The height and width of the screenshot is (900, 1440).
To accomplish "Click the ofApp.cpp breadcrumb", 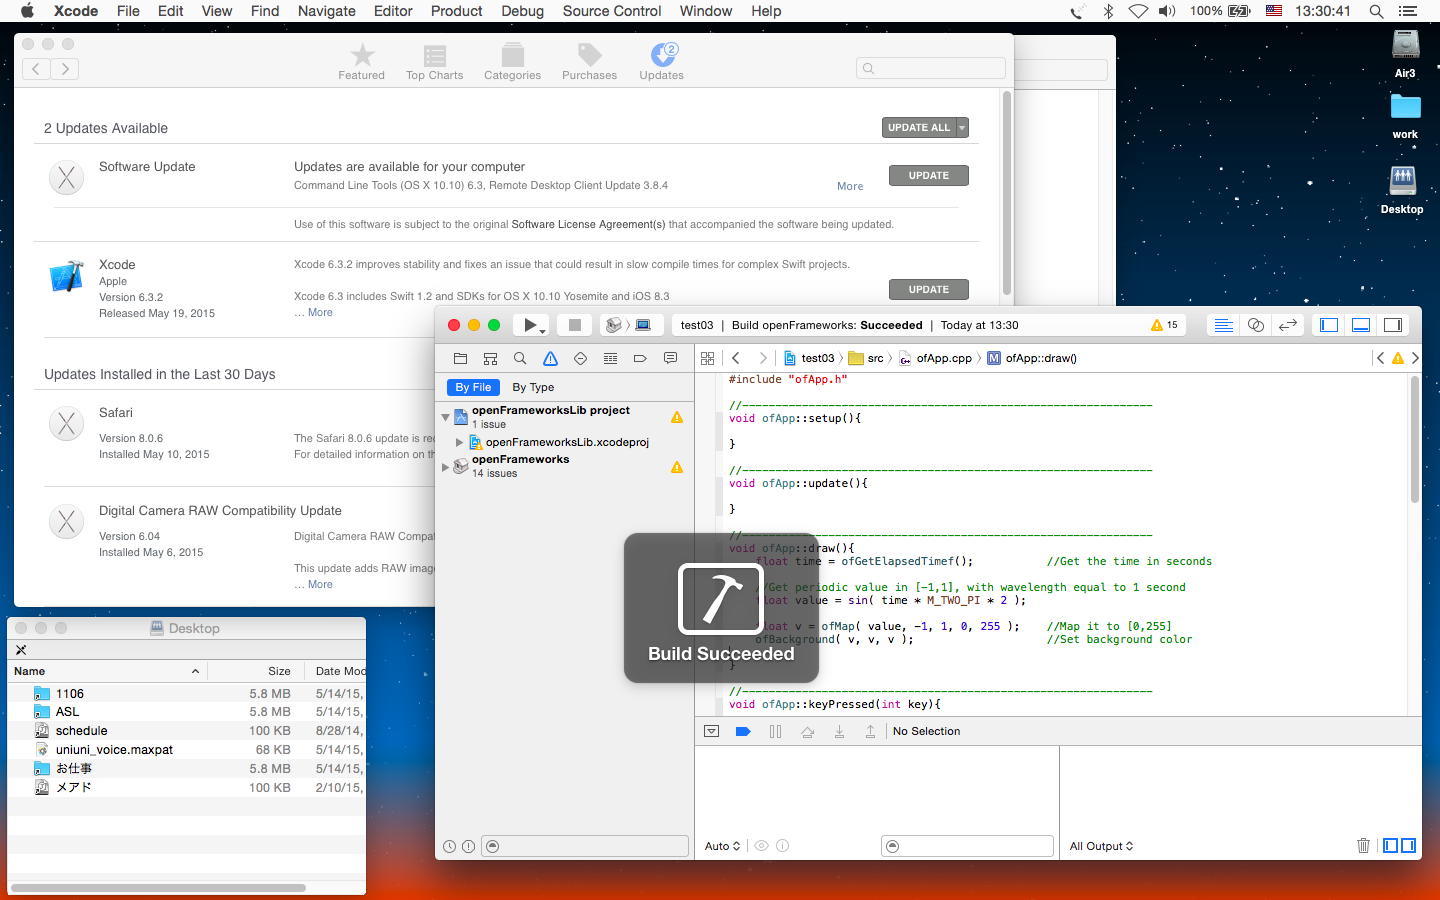I will click(x=935, y=358).
